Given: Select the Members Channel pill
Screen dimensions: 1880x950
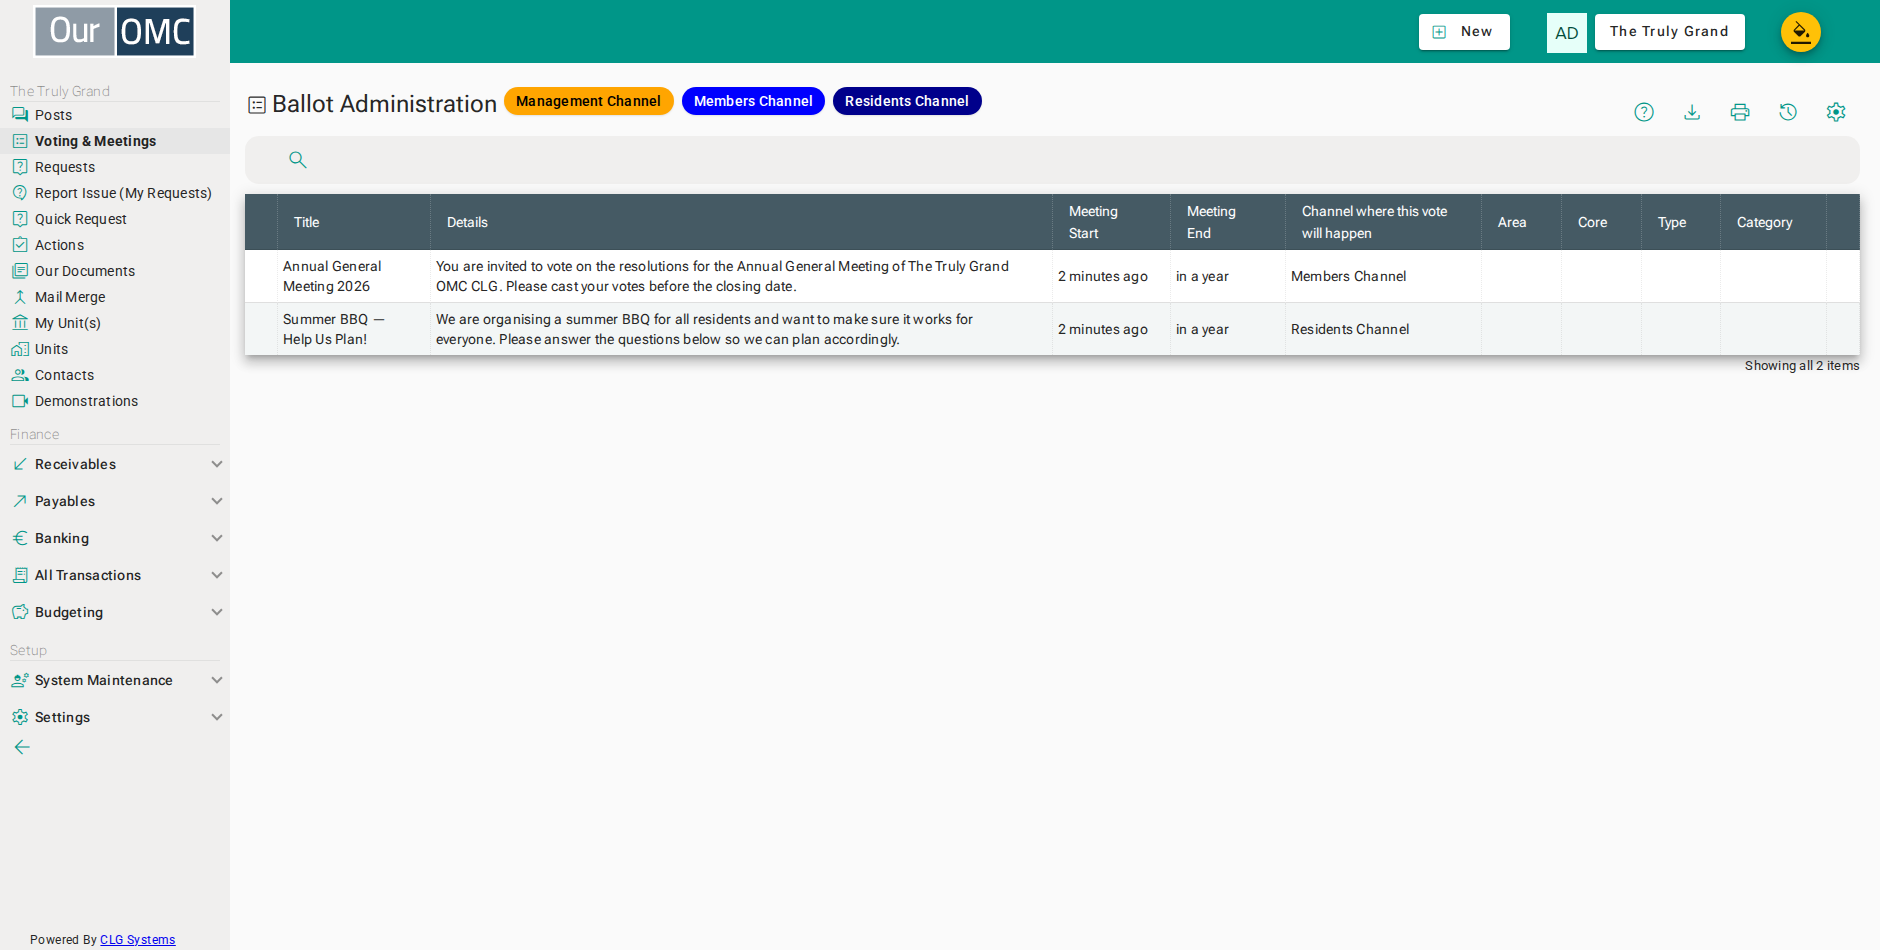Looking at the screenshot, I should (753, 101).
